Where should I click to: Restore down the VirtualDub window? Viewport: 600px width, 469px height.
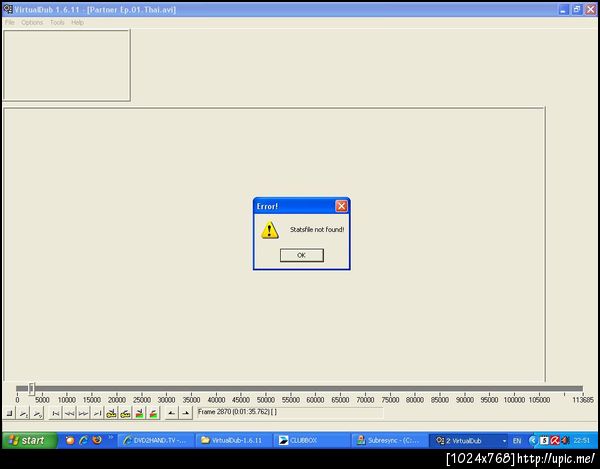point(577,10)
